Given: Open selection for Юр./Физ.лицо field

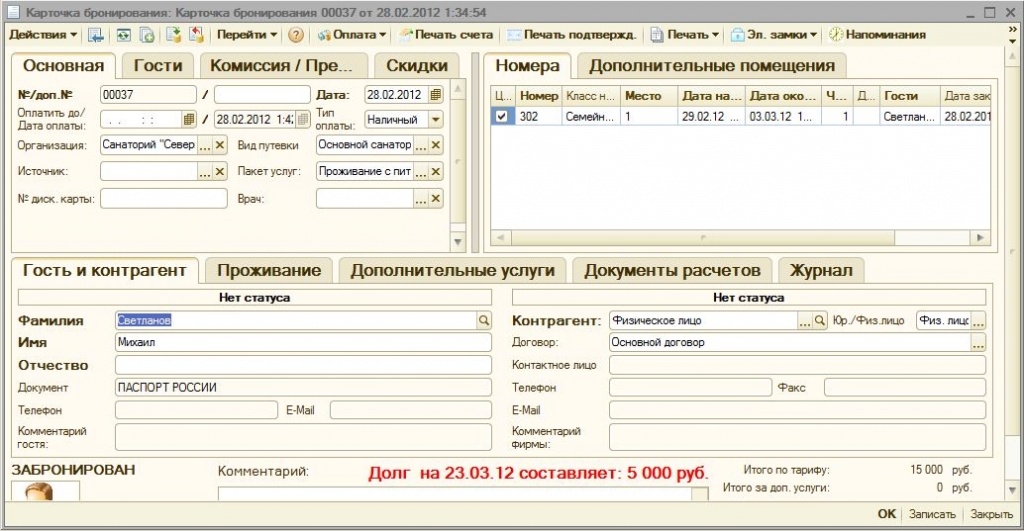Looking at the screenshot, I should click(978, 321).
